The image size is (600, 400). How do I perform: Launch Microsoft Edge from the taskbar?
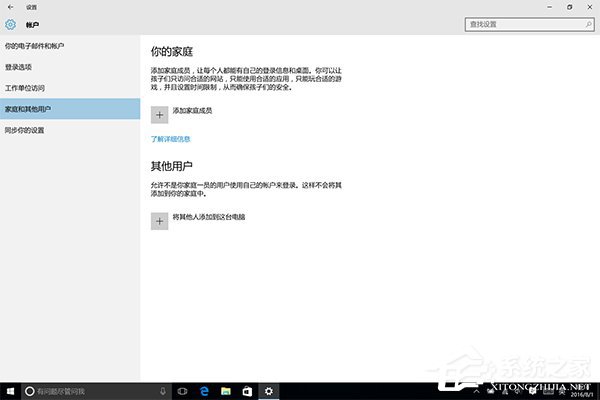point(203,389)
